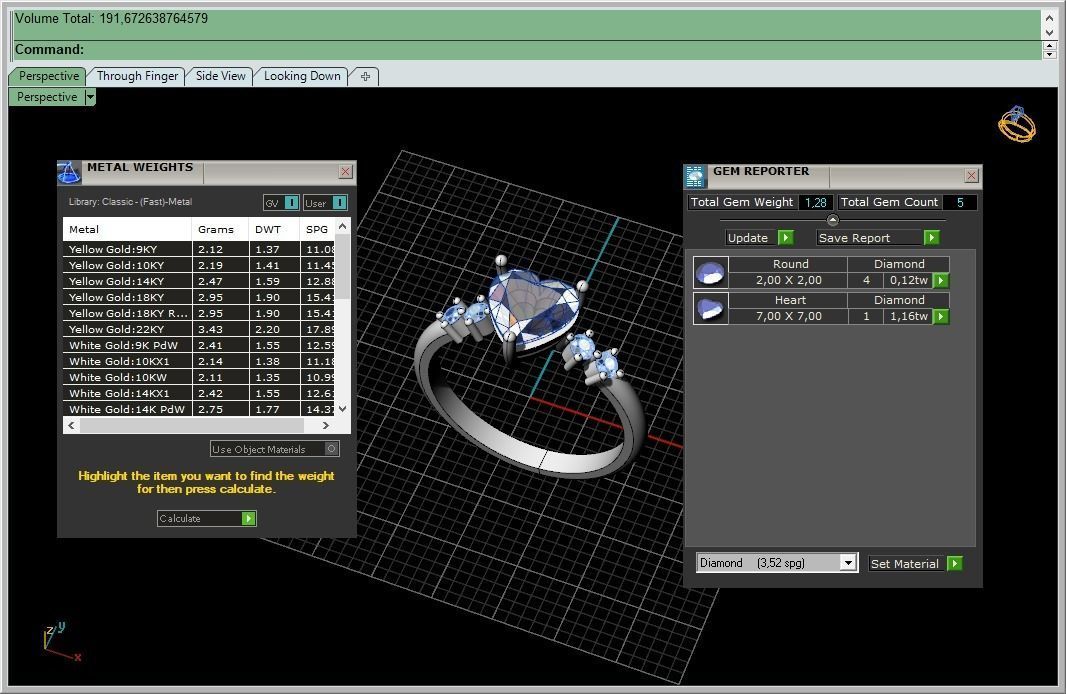
Task: Open the Perspective viewport dropdown arrow
Action: coord(90,97)
